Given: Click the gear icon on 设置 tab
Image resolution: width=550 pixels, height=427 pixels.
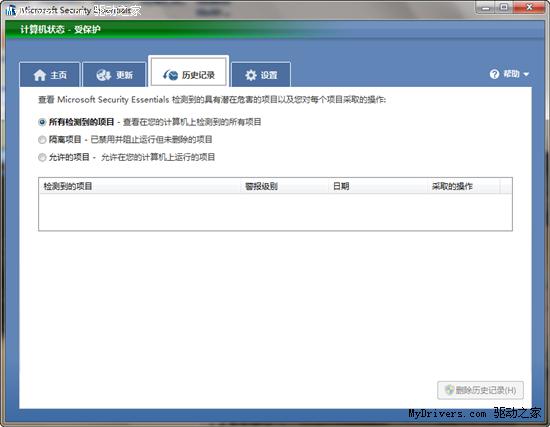Looking at the screenshot, I should pyautogui.click(x=251, y=75).
